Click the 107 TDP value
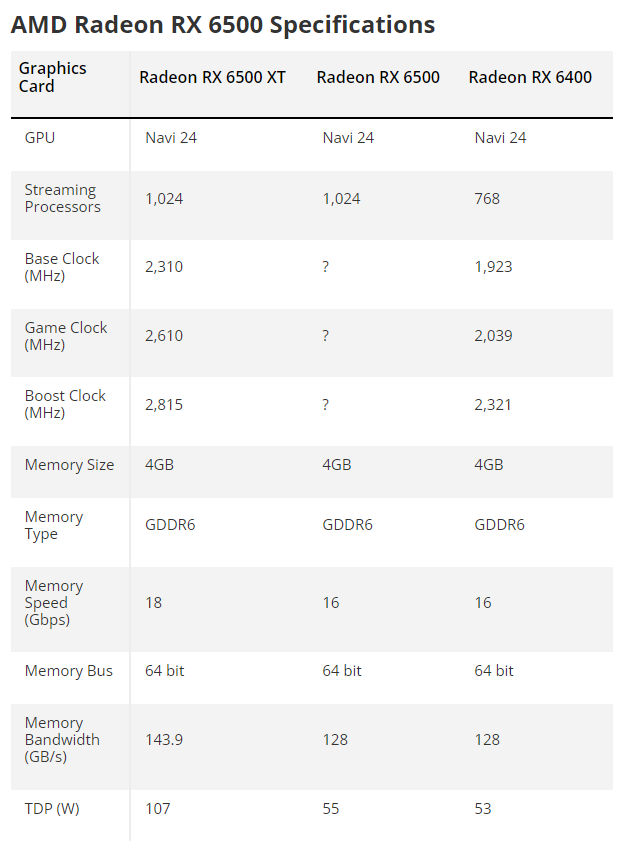Screen dimensions: 625x841 pos(158,808)
